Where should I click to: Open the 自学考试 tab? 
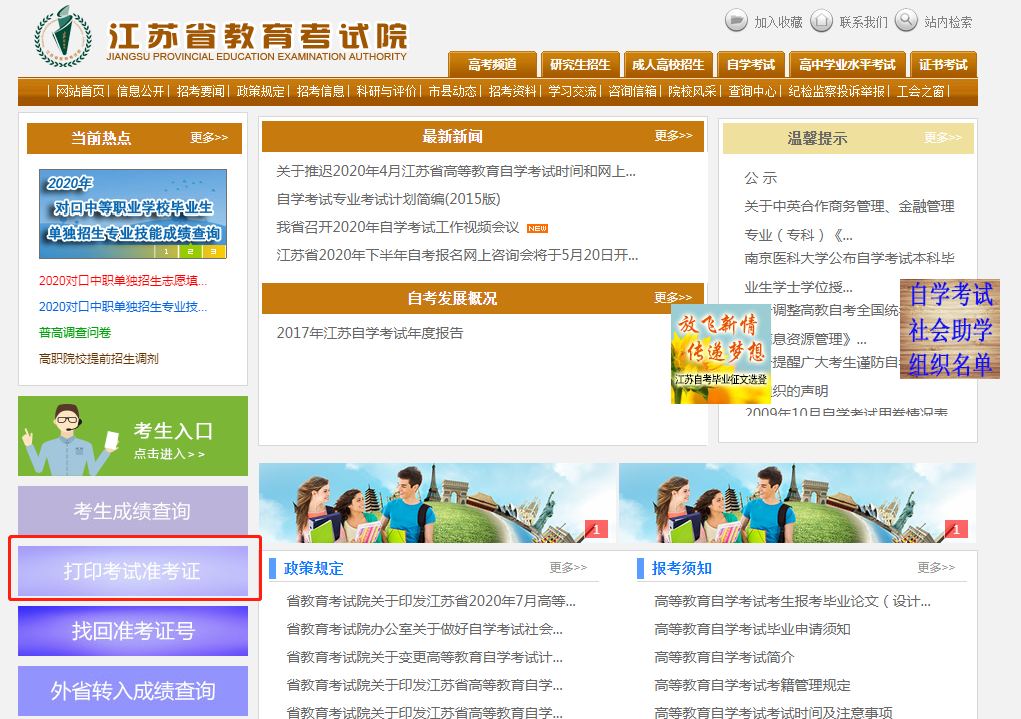tap(750, 64)
